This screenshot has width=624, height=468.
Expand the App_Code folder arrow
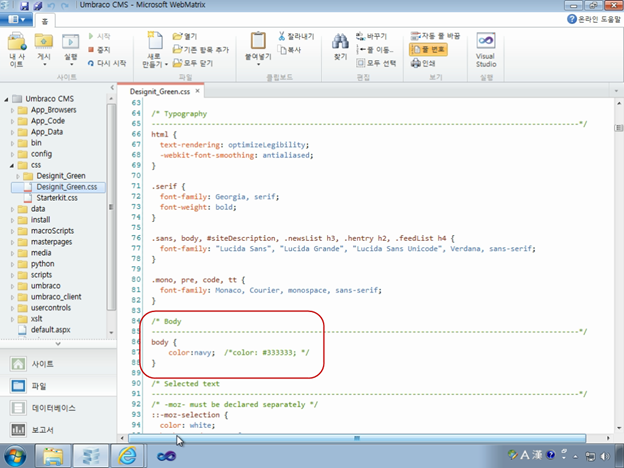[12, 121]
